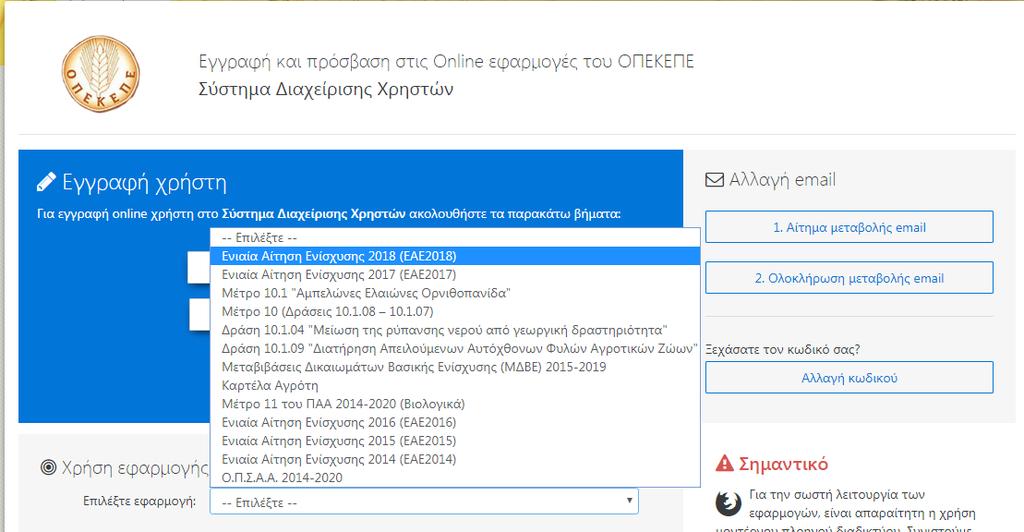Viewport: 1024px width, 532px height.
Task: Click the Σημαντικό heading text
Action: 783,463
